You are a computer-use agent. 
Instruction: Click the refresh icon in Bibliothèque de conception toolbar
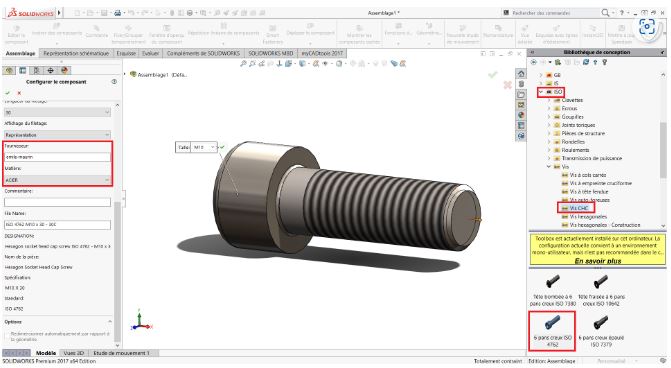point(586,62)
